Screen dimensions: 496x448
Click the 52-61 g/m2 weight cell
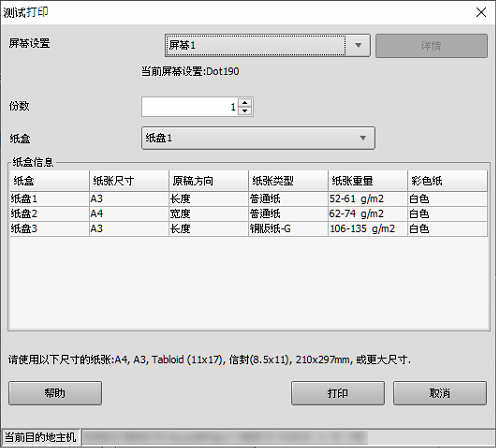click(368, 199)
